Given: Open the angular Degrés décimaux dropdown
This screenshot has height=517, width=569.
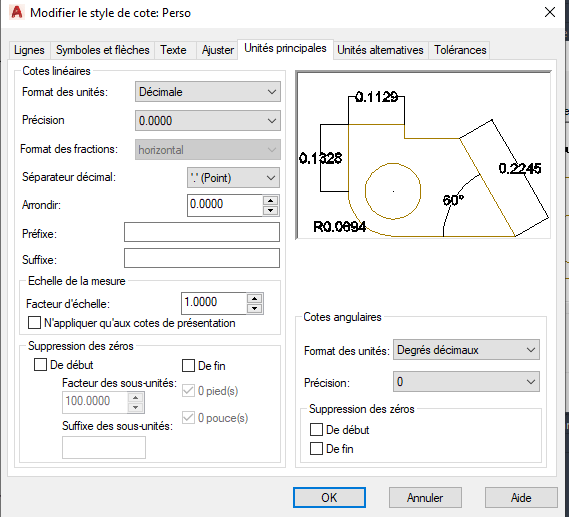Looking at the screenshot, I should pyautogui.click(x=466, y=350).
